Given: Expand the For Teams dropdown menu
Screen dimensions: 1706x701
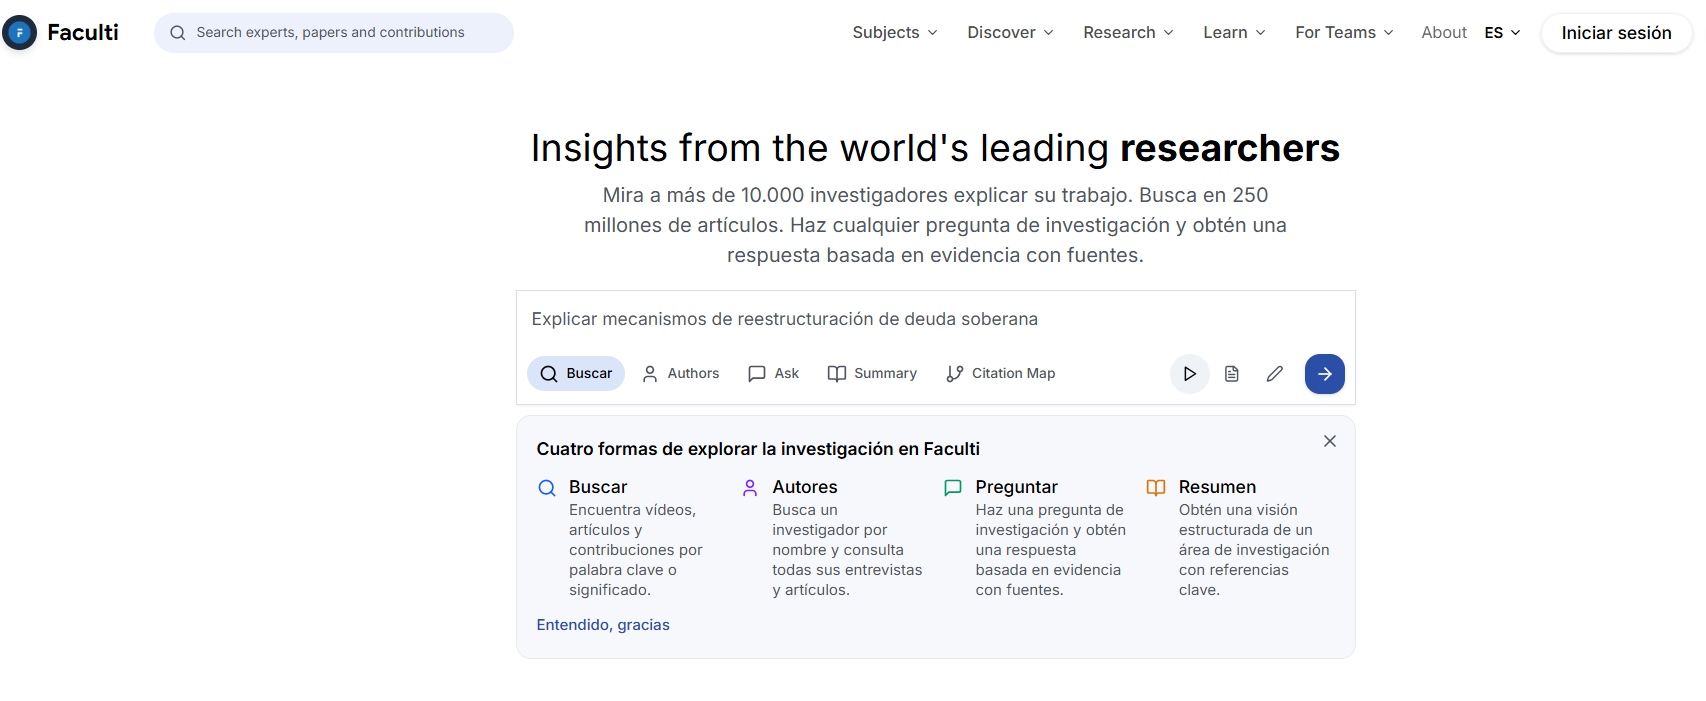Looking at the screenshot, I should tap(1344, 33).
